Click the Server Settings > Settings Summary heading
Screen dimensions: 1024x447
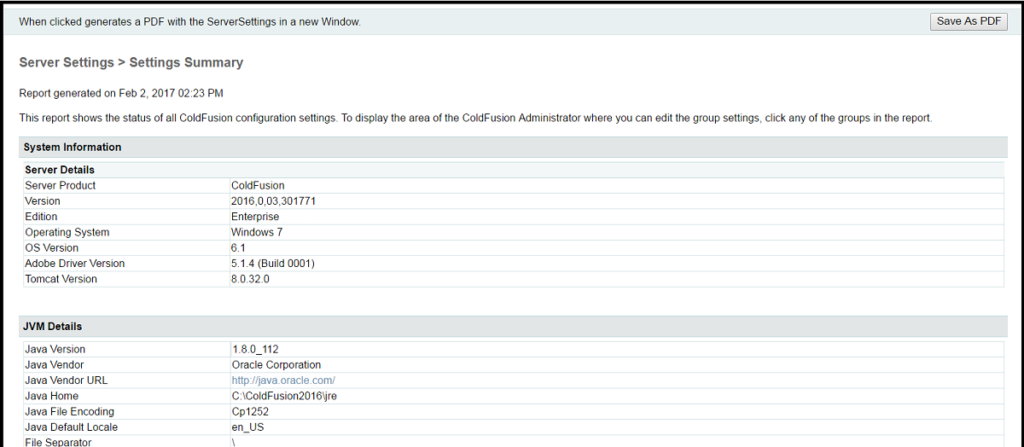tap(131, 63)
